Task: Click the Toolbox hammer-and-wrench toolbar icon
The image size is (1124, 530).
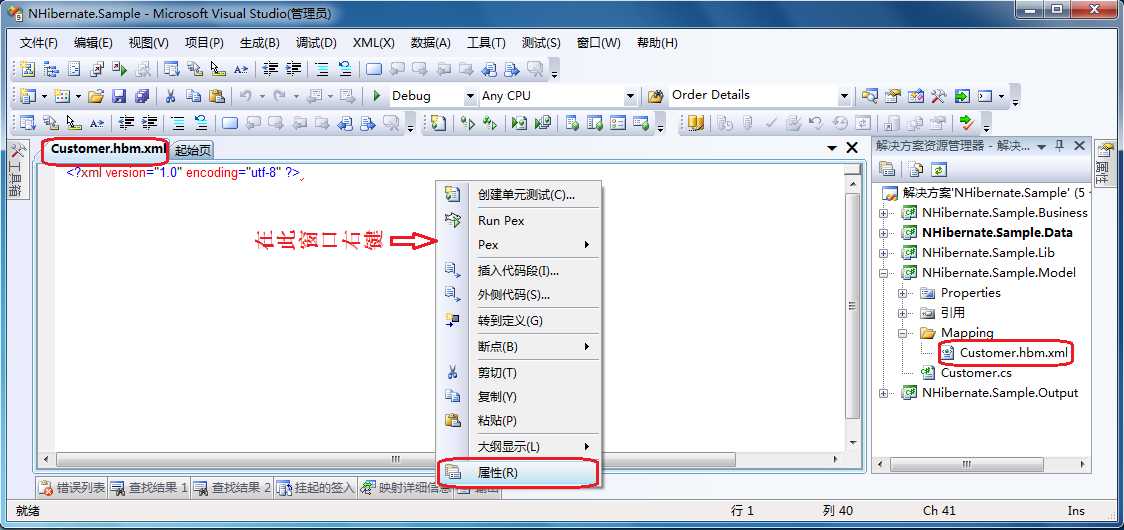Action: (938, 95)
